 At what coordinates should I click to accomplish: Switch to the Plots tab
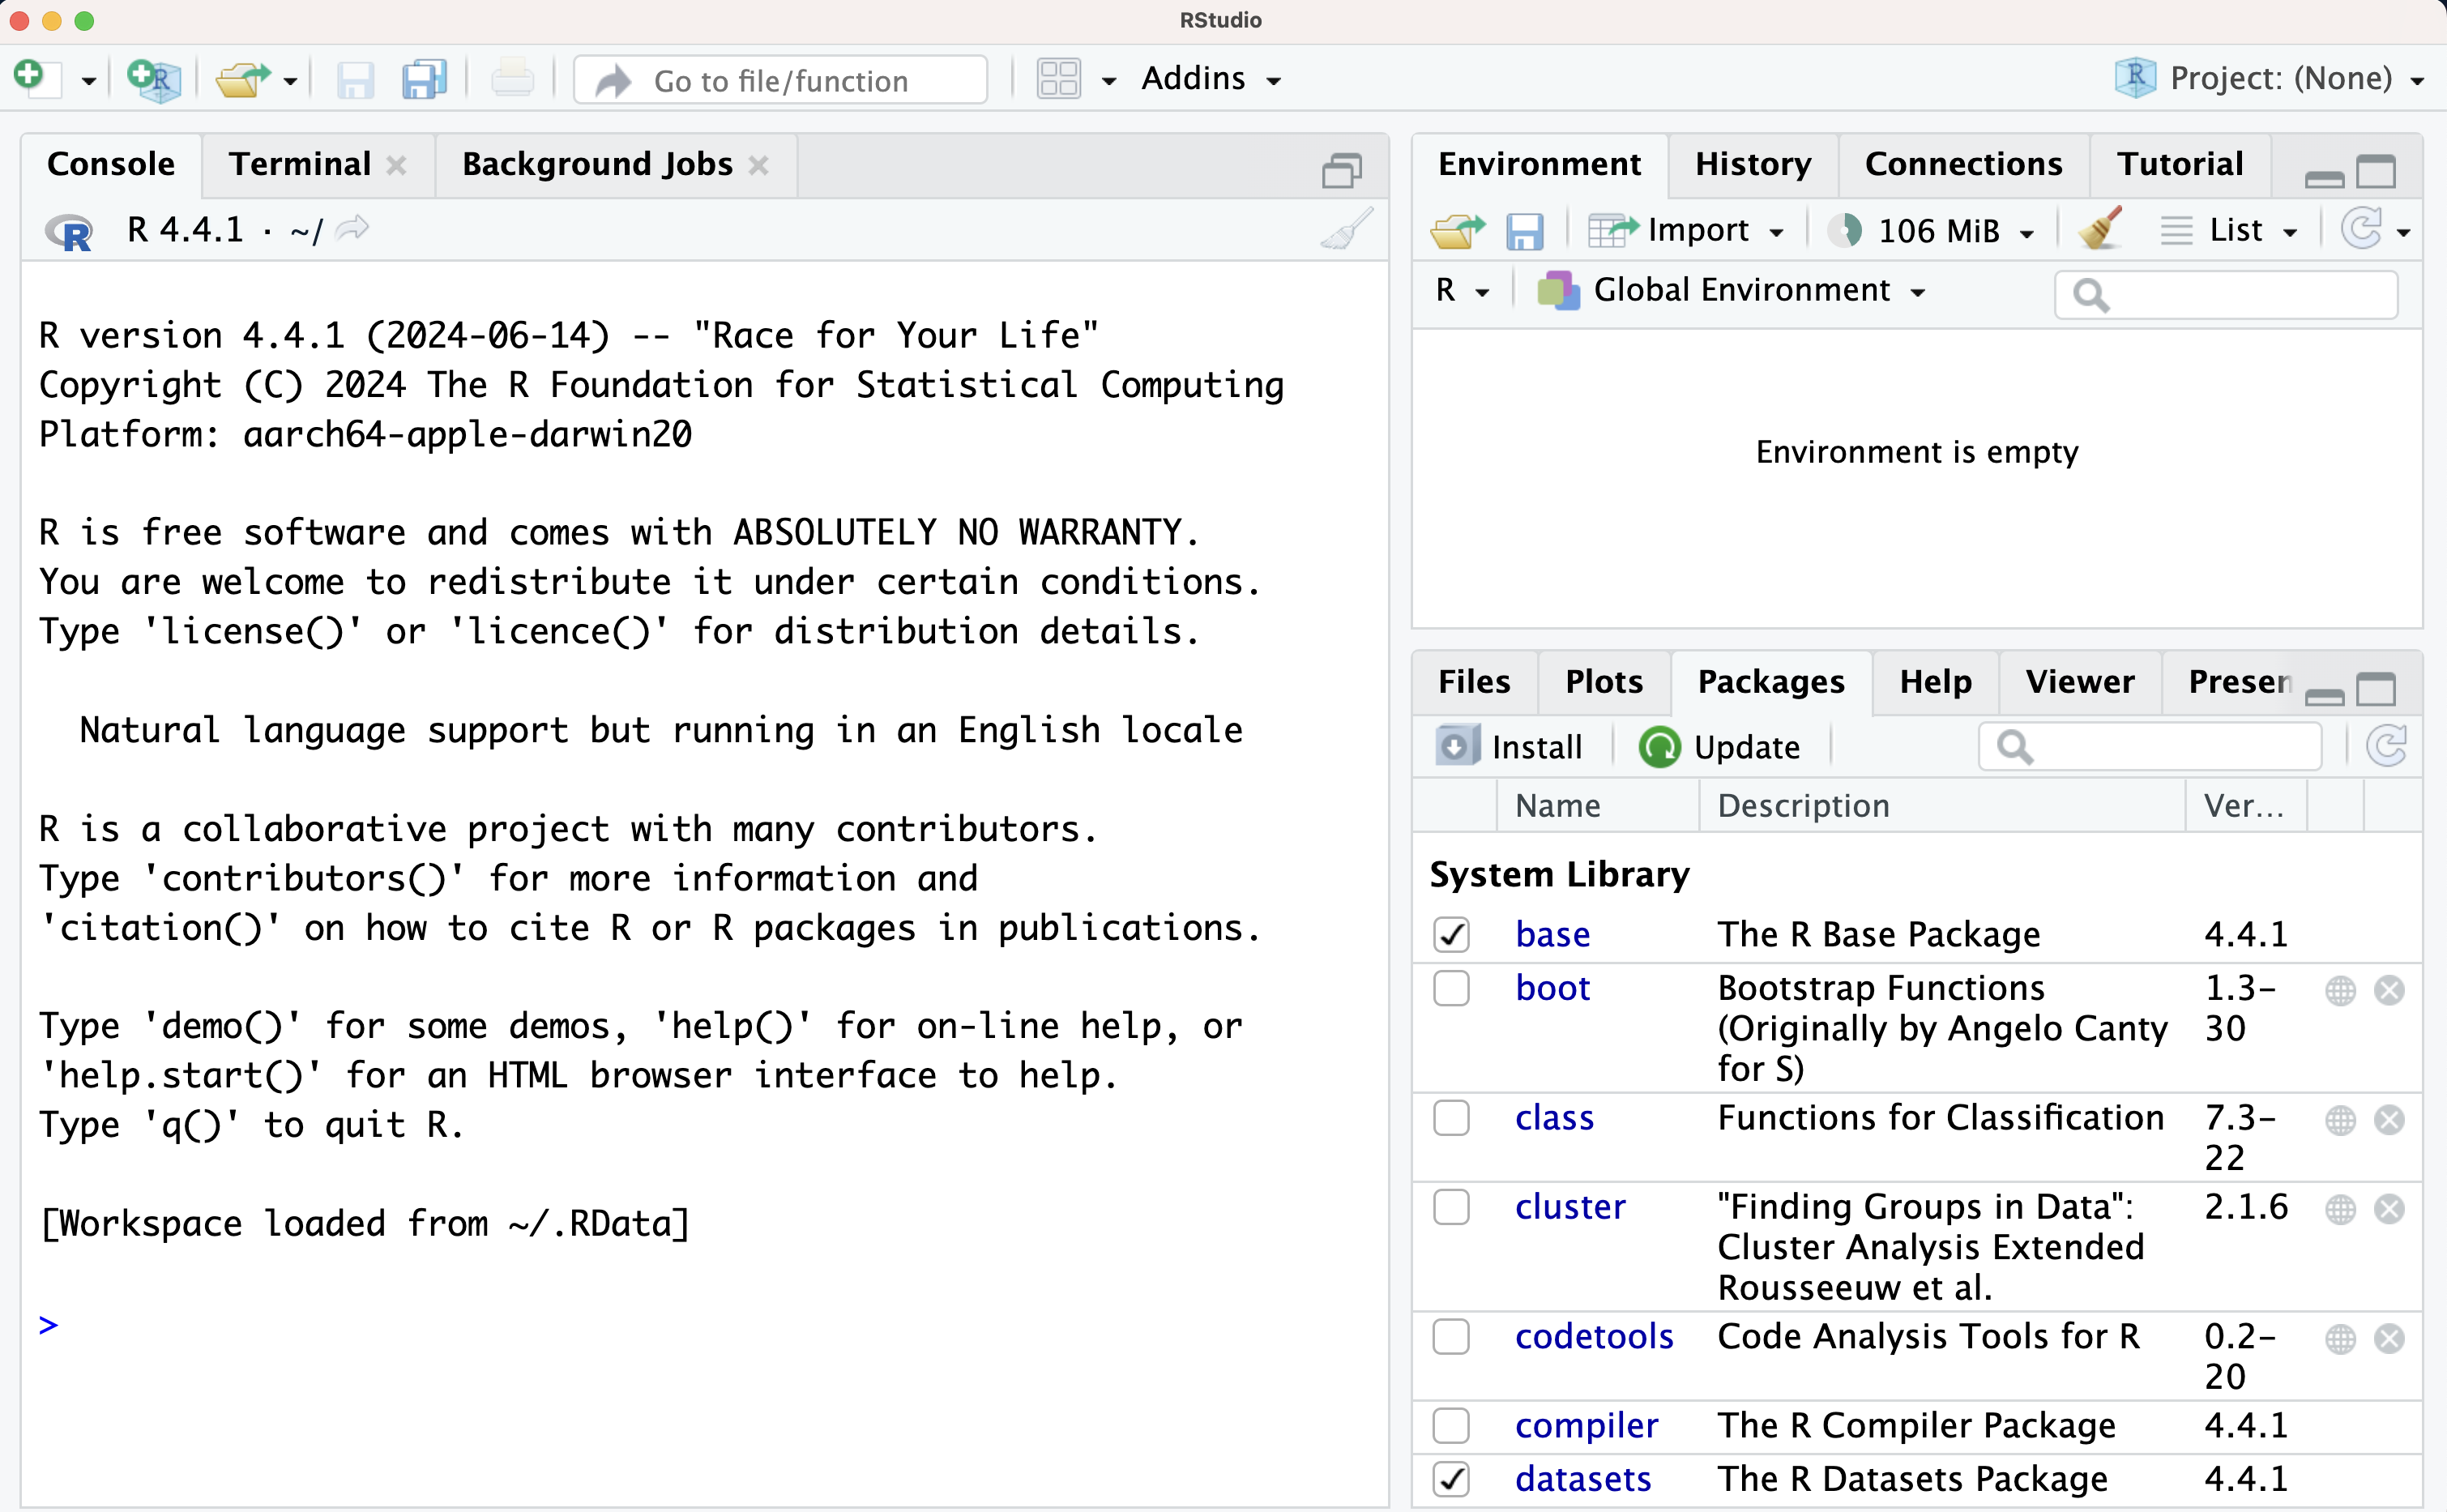(x=1604, y=682)
